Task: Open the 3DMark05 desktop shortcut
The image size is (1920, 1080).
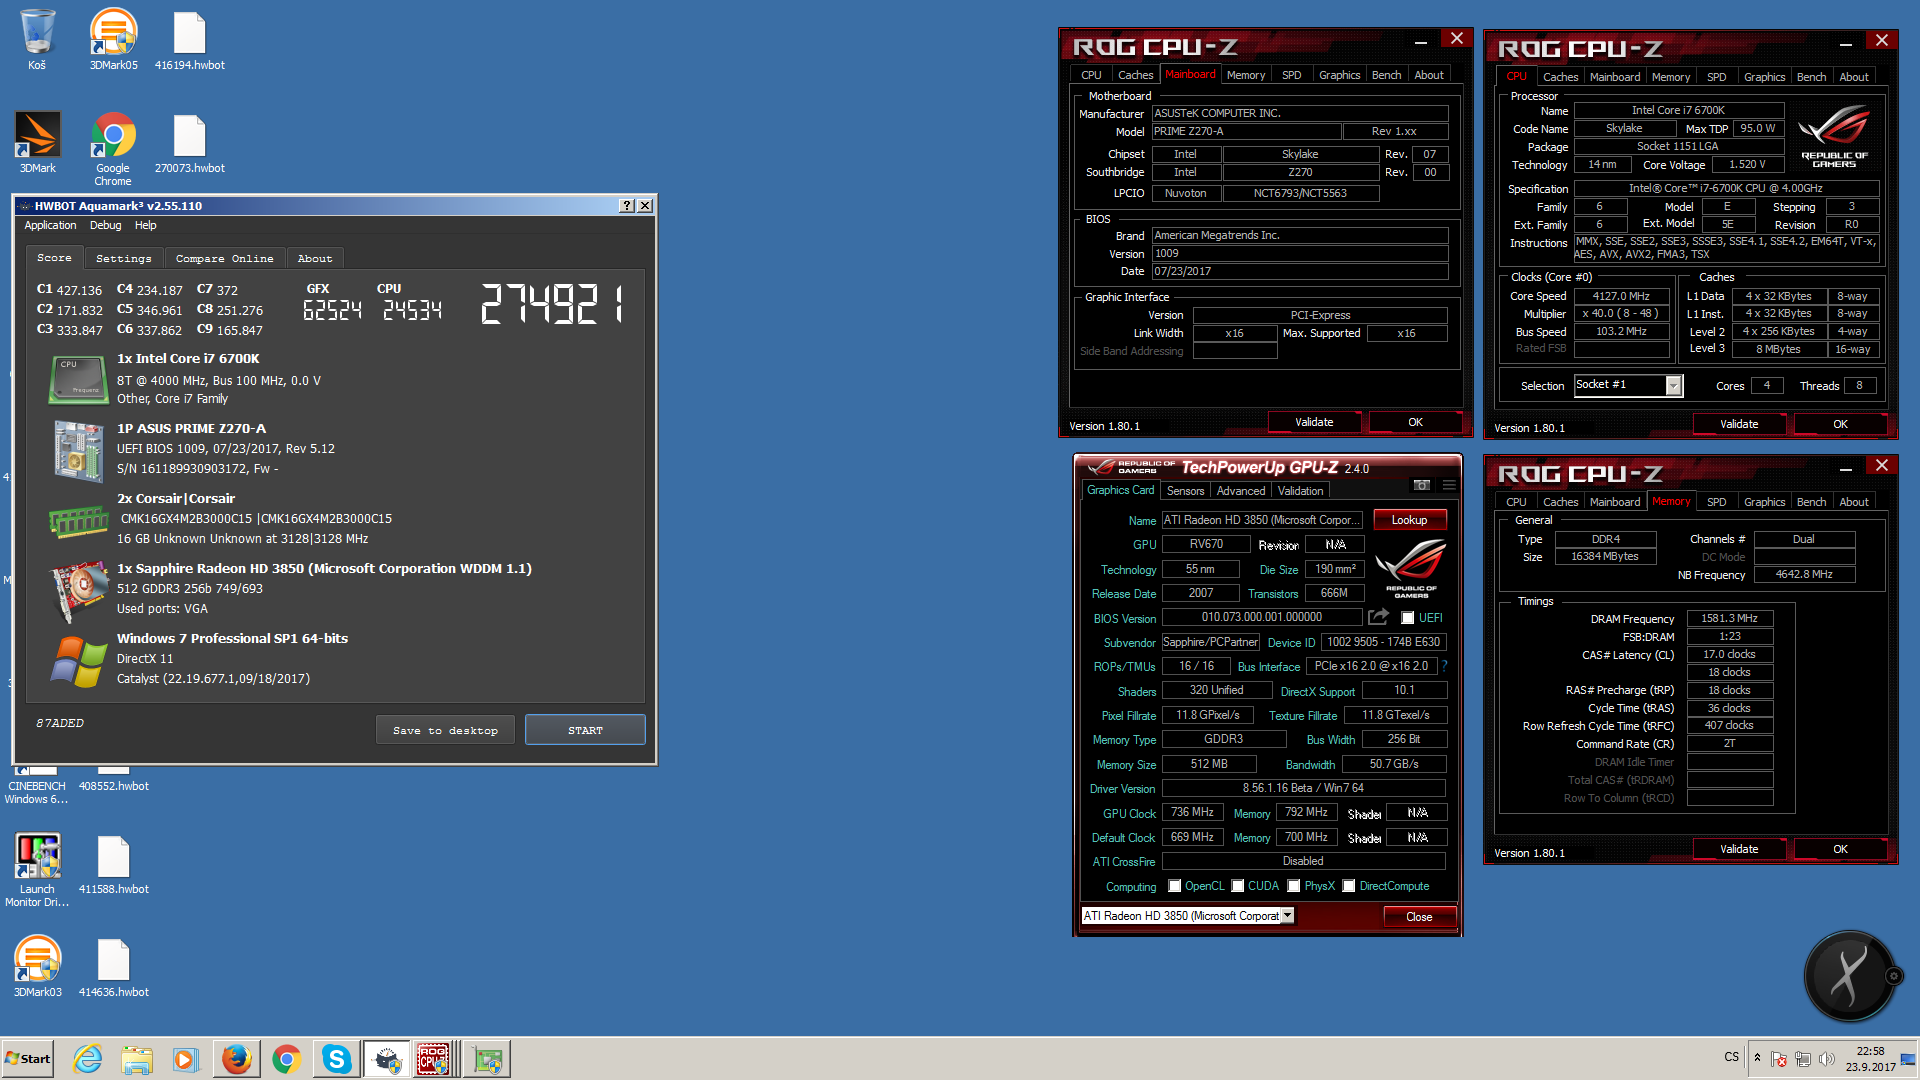Action: [113, 39]
